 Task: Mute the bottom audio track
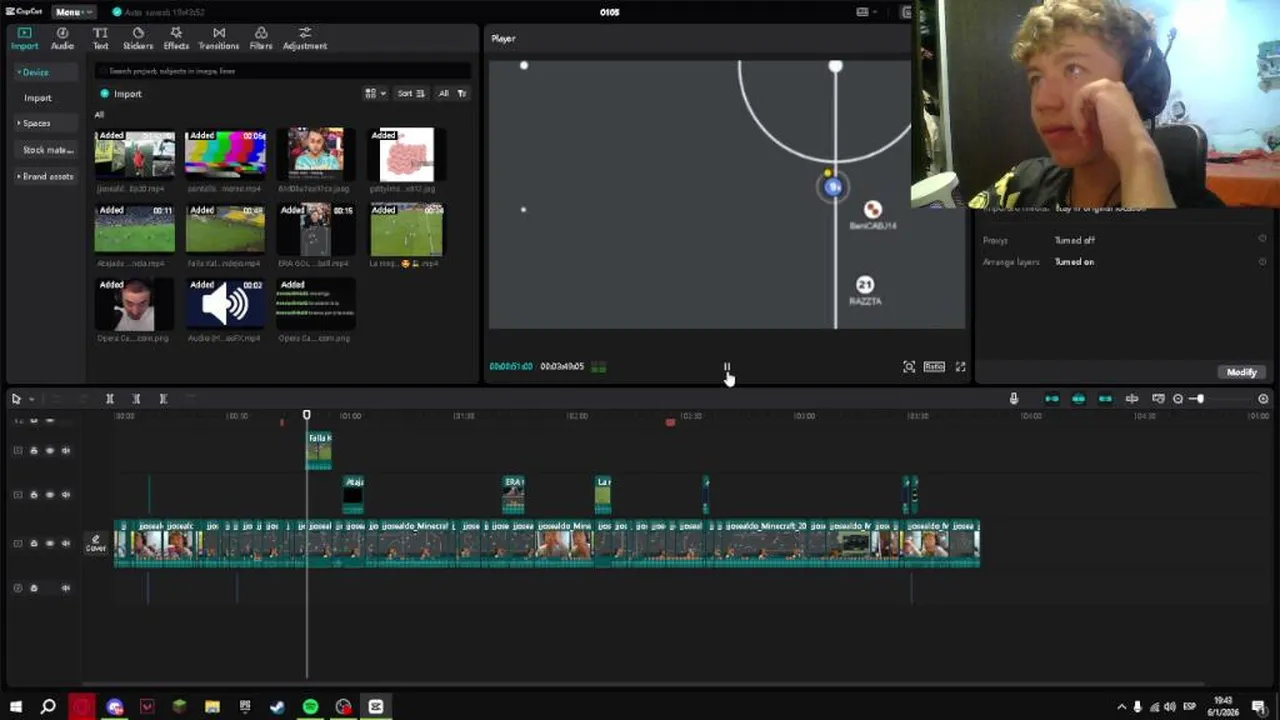[66, 588]
